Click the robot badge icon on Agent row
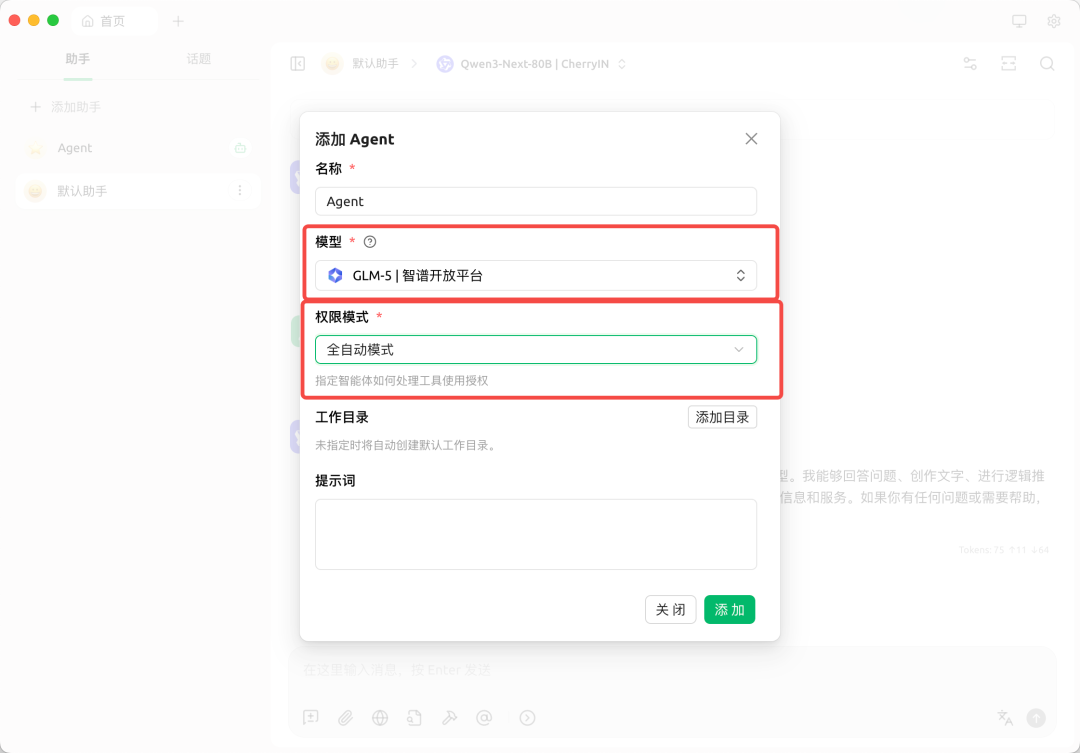This screenshot has width=1080, height=753. 240,148
